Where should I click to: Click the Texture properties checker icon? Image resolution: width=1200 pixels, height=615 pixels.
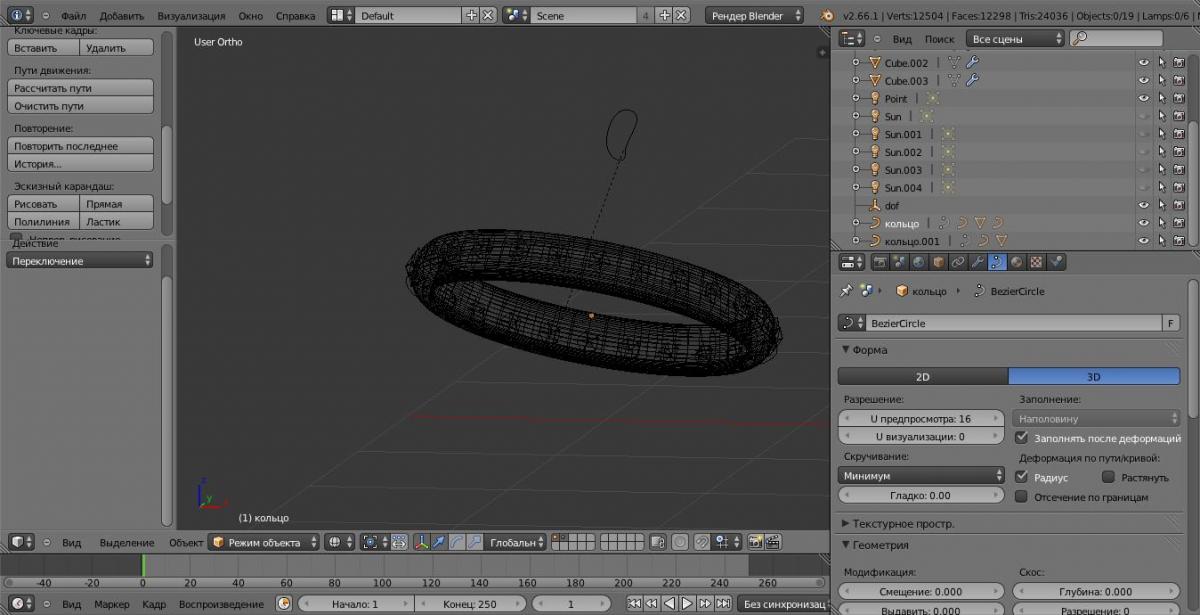click(x=1037, y=263)
